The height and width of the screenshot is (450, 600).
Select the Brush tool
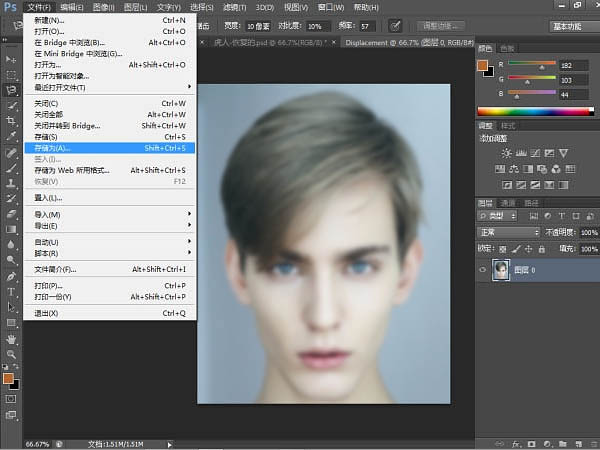coord(11,168)
